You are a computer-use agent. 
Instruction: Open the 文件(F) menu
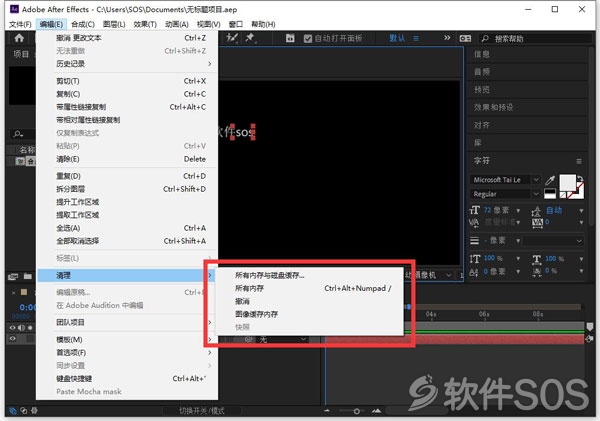click(x=20, y=24)
